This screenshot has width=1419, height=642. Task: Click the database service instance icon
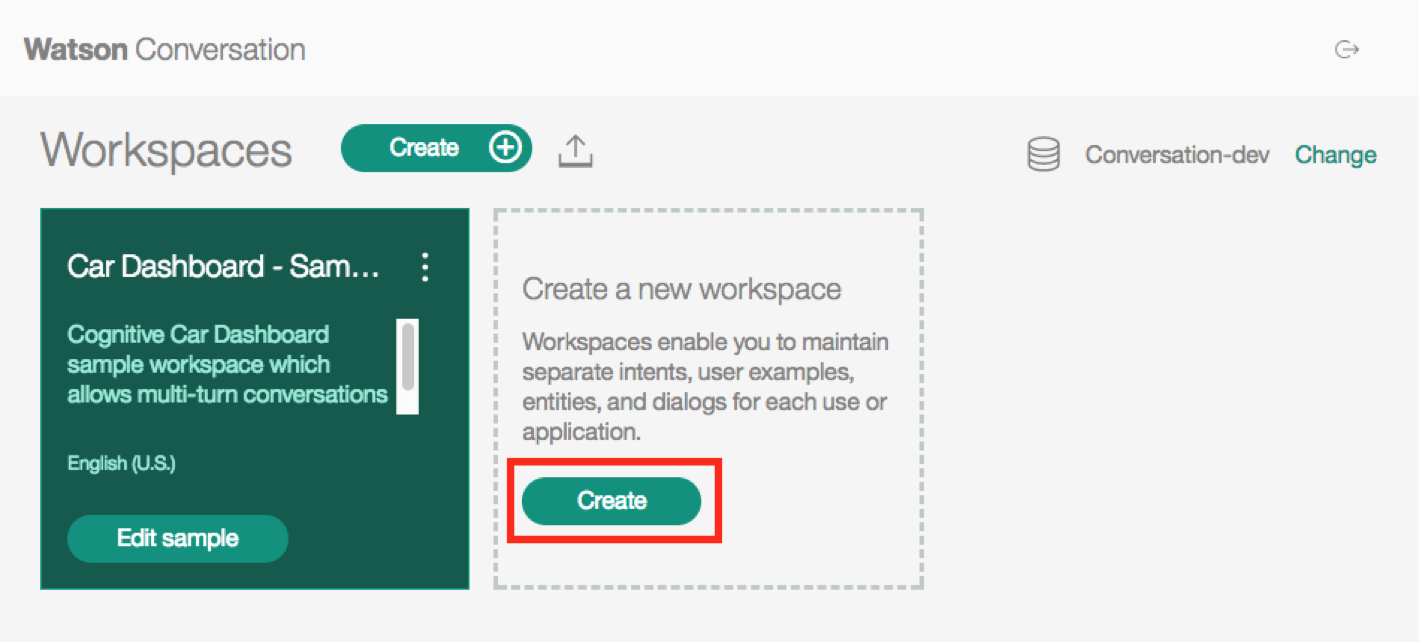pyautogui.click(x=1043, y=155)
